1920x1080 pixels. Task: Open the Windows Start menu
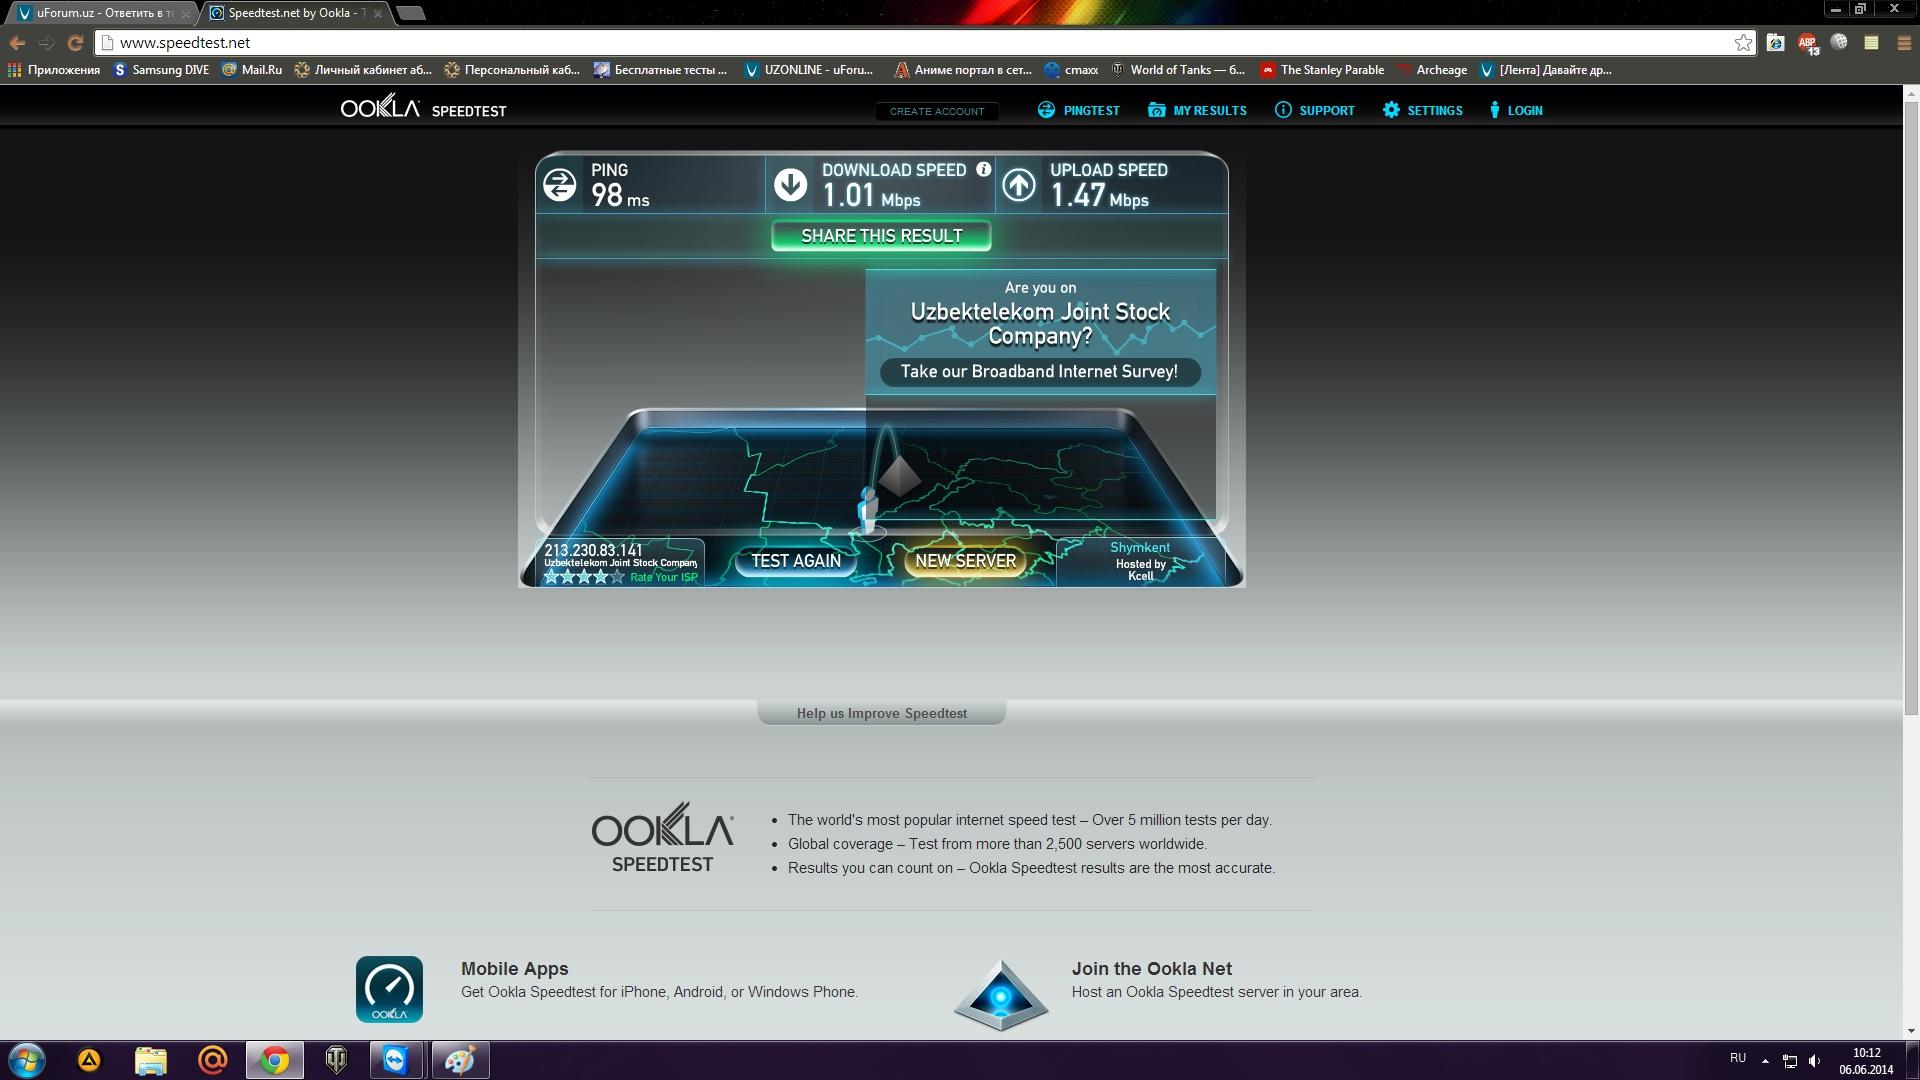click(x=27, y=1060)
